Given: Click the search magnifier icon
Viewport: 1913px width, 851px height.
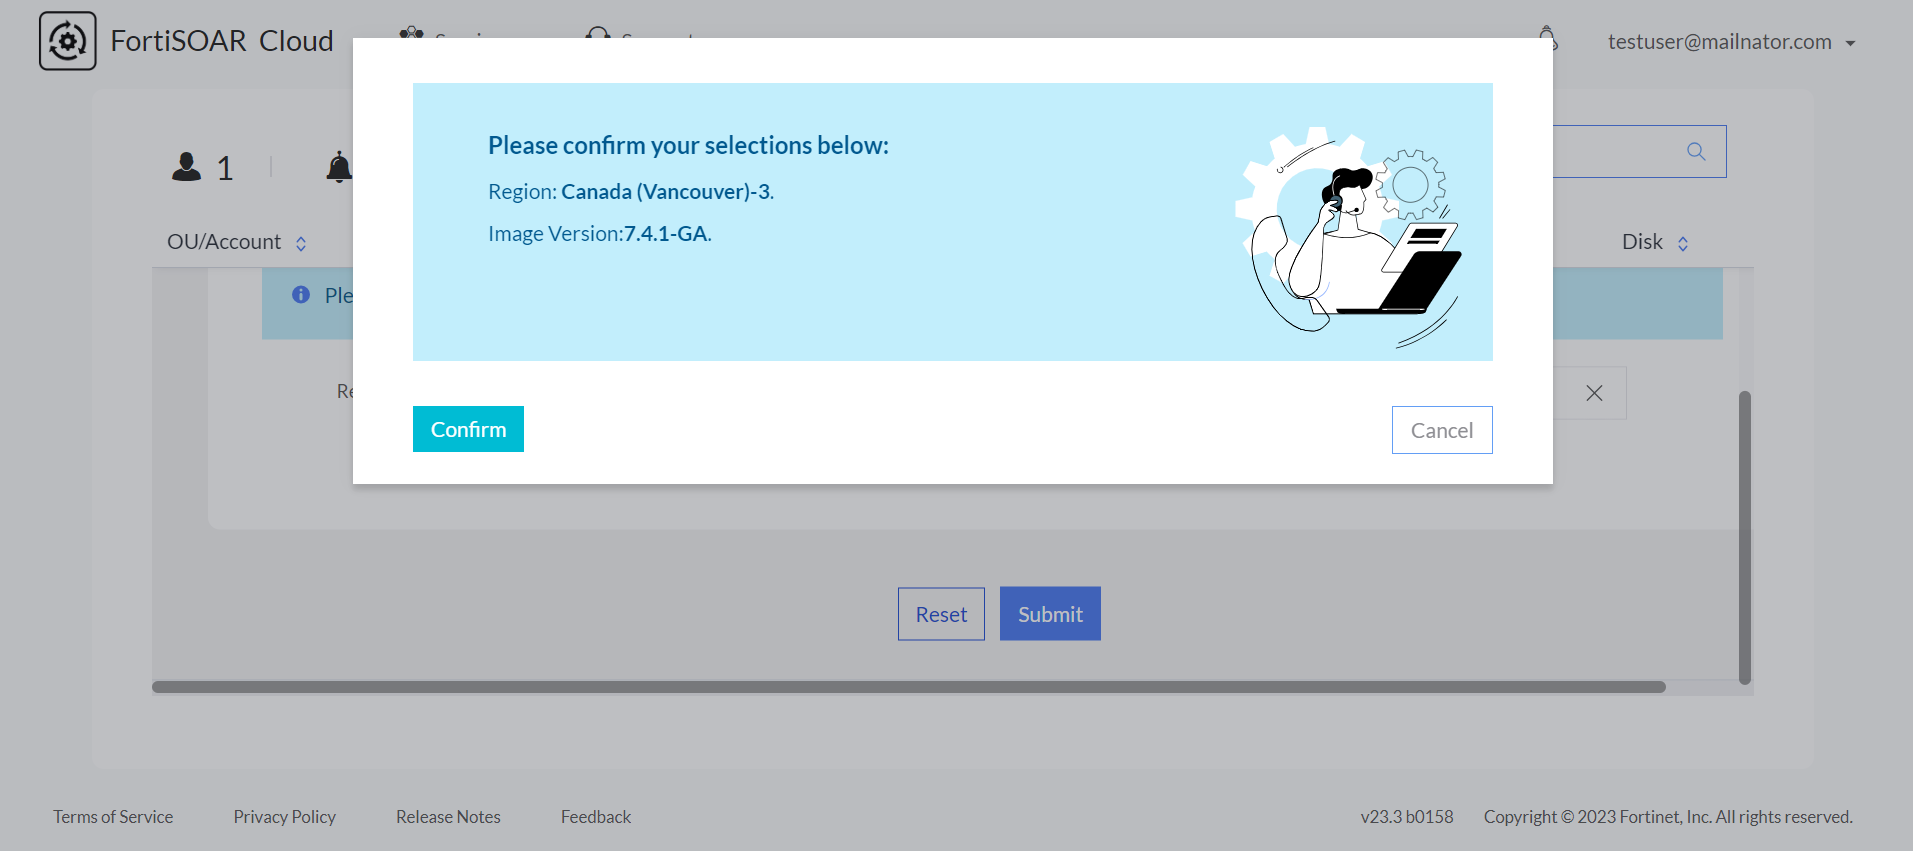Looking at the screenshot, I should tap(1696, 151).
